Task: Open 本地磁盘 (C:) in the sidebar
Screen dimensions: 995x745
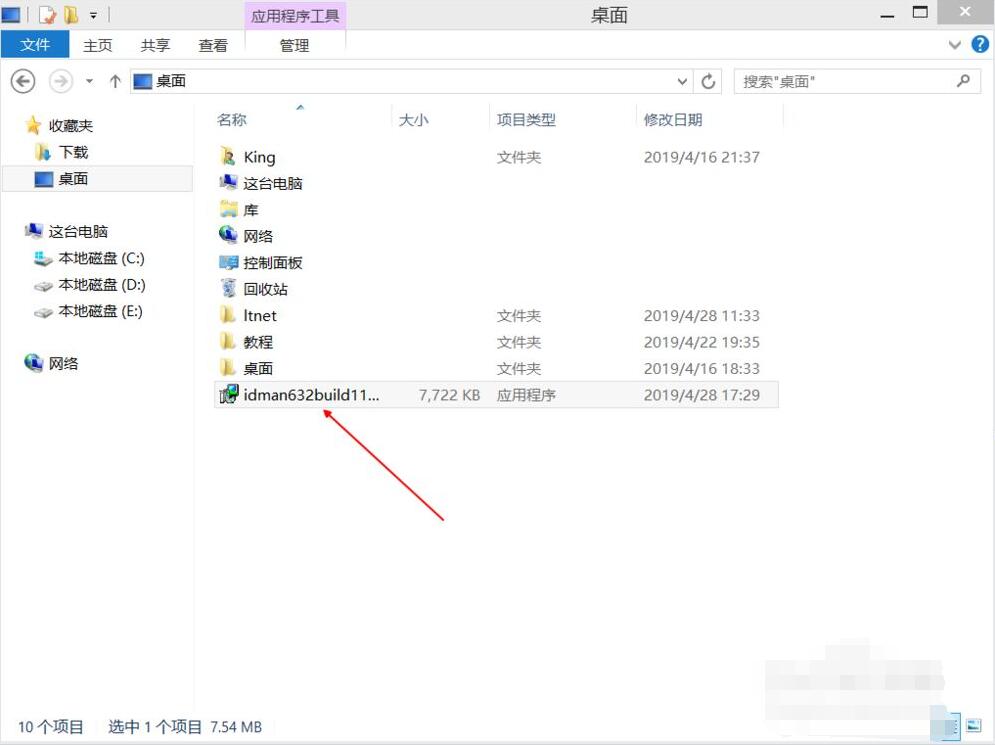Action: click(x=89, y=258)
